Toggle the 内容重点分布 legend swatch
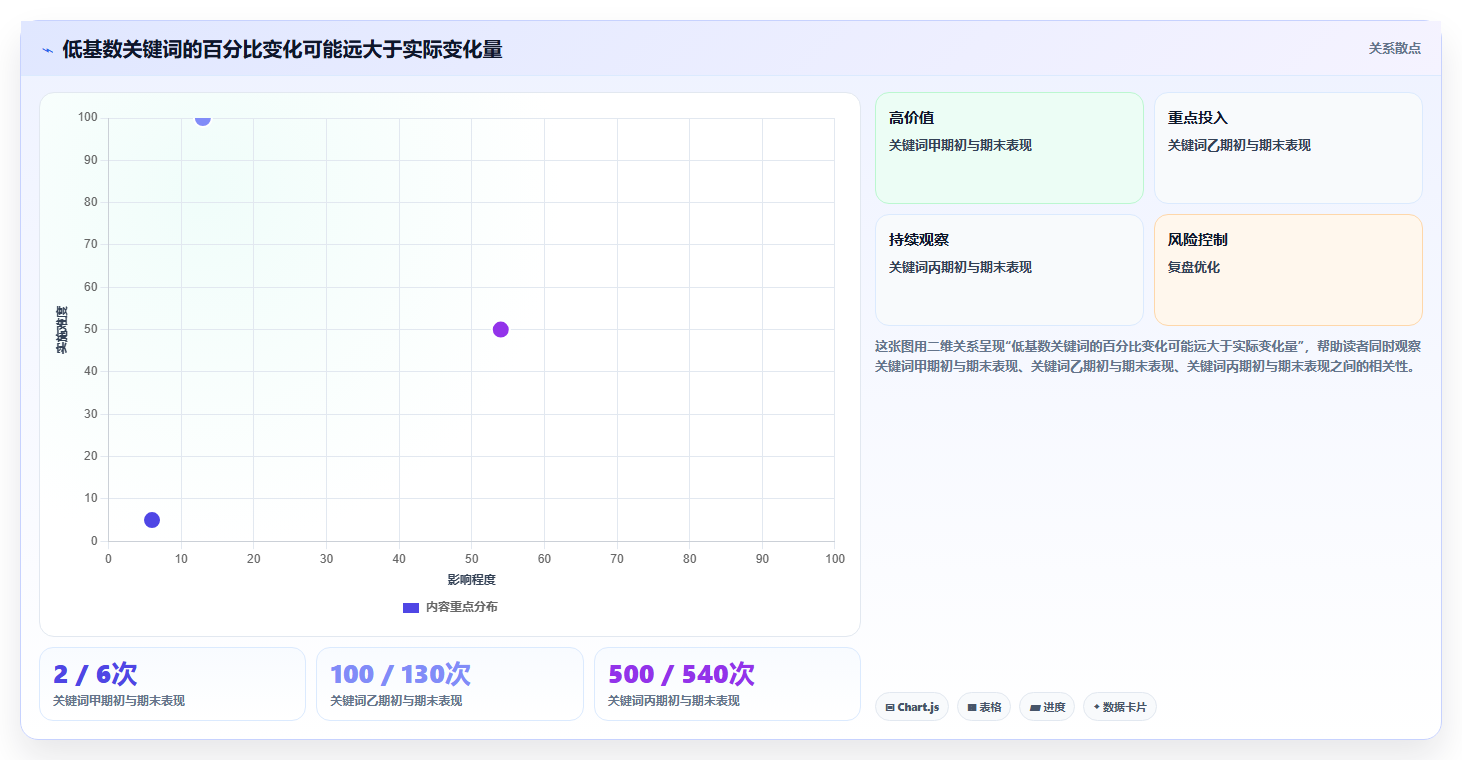 click(x=410, y=607)
